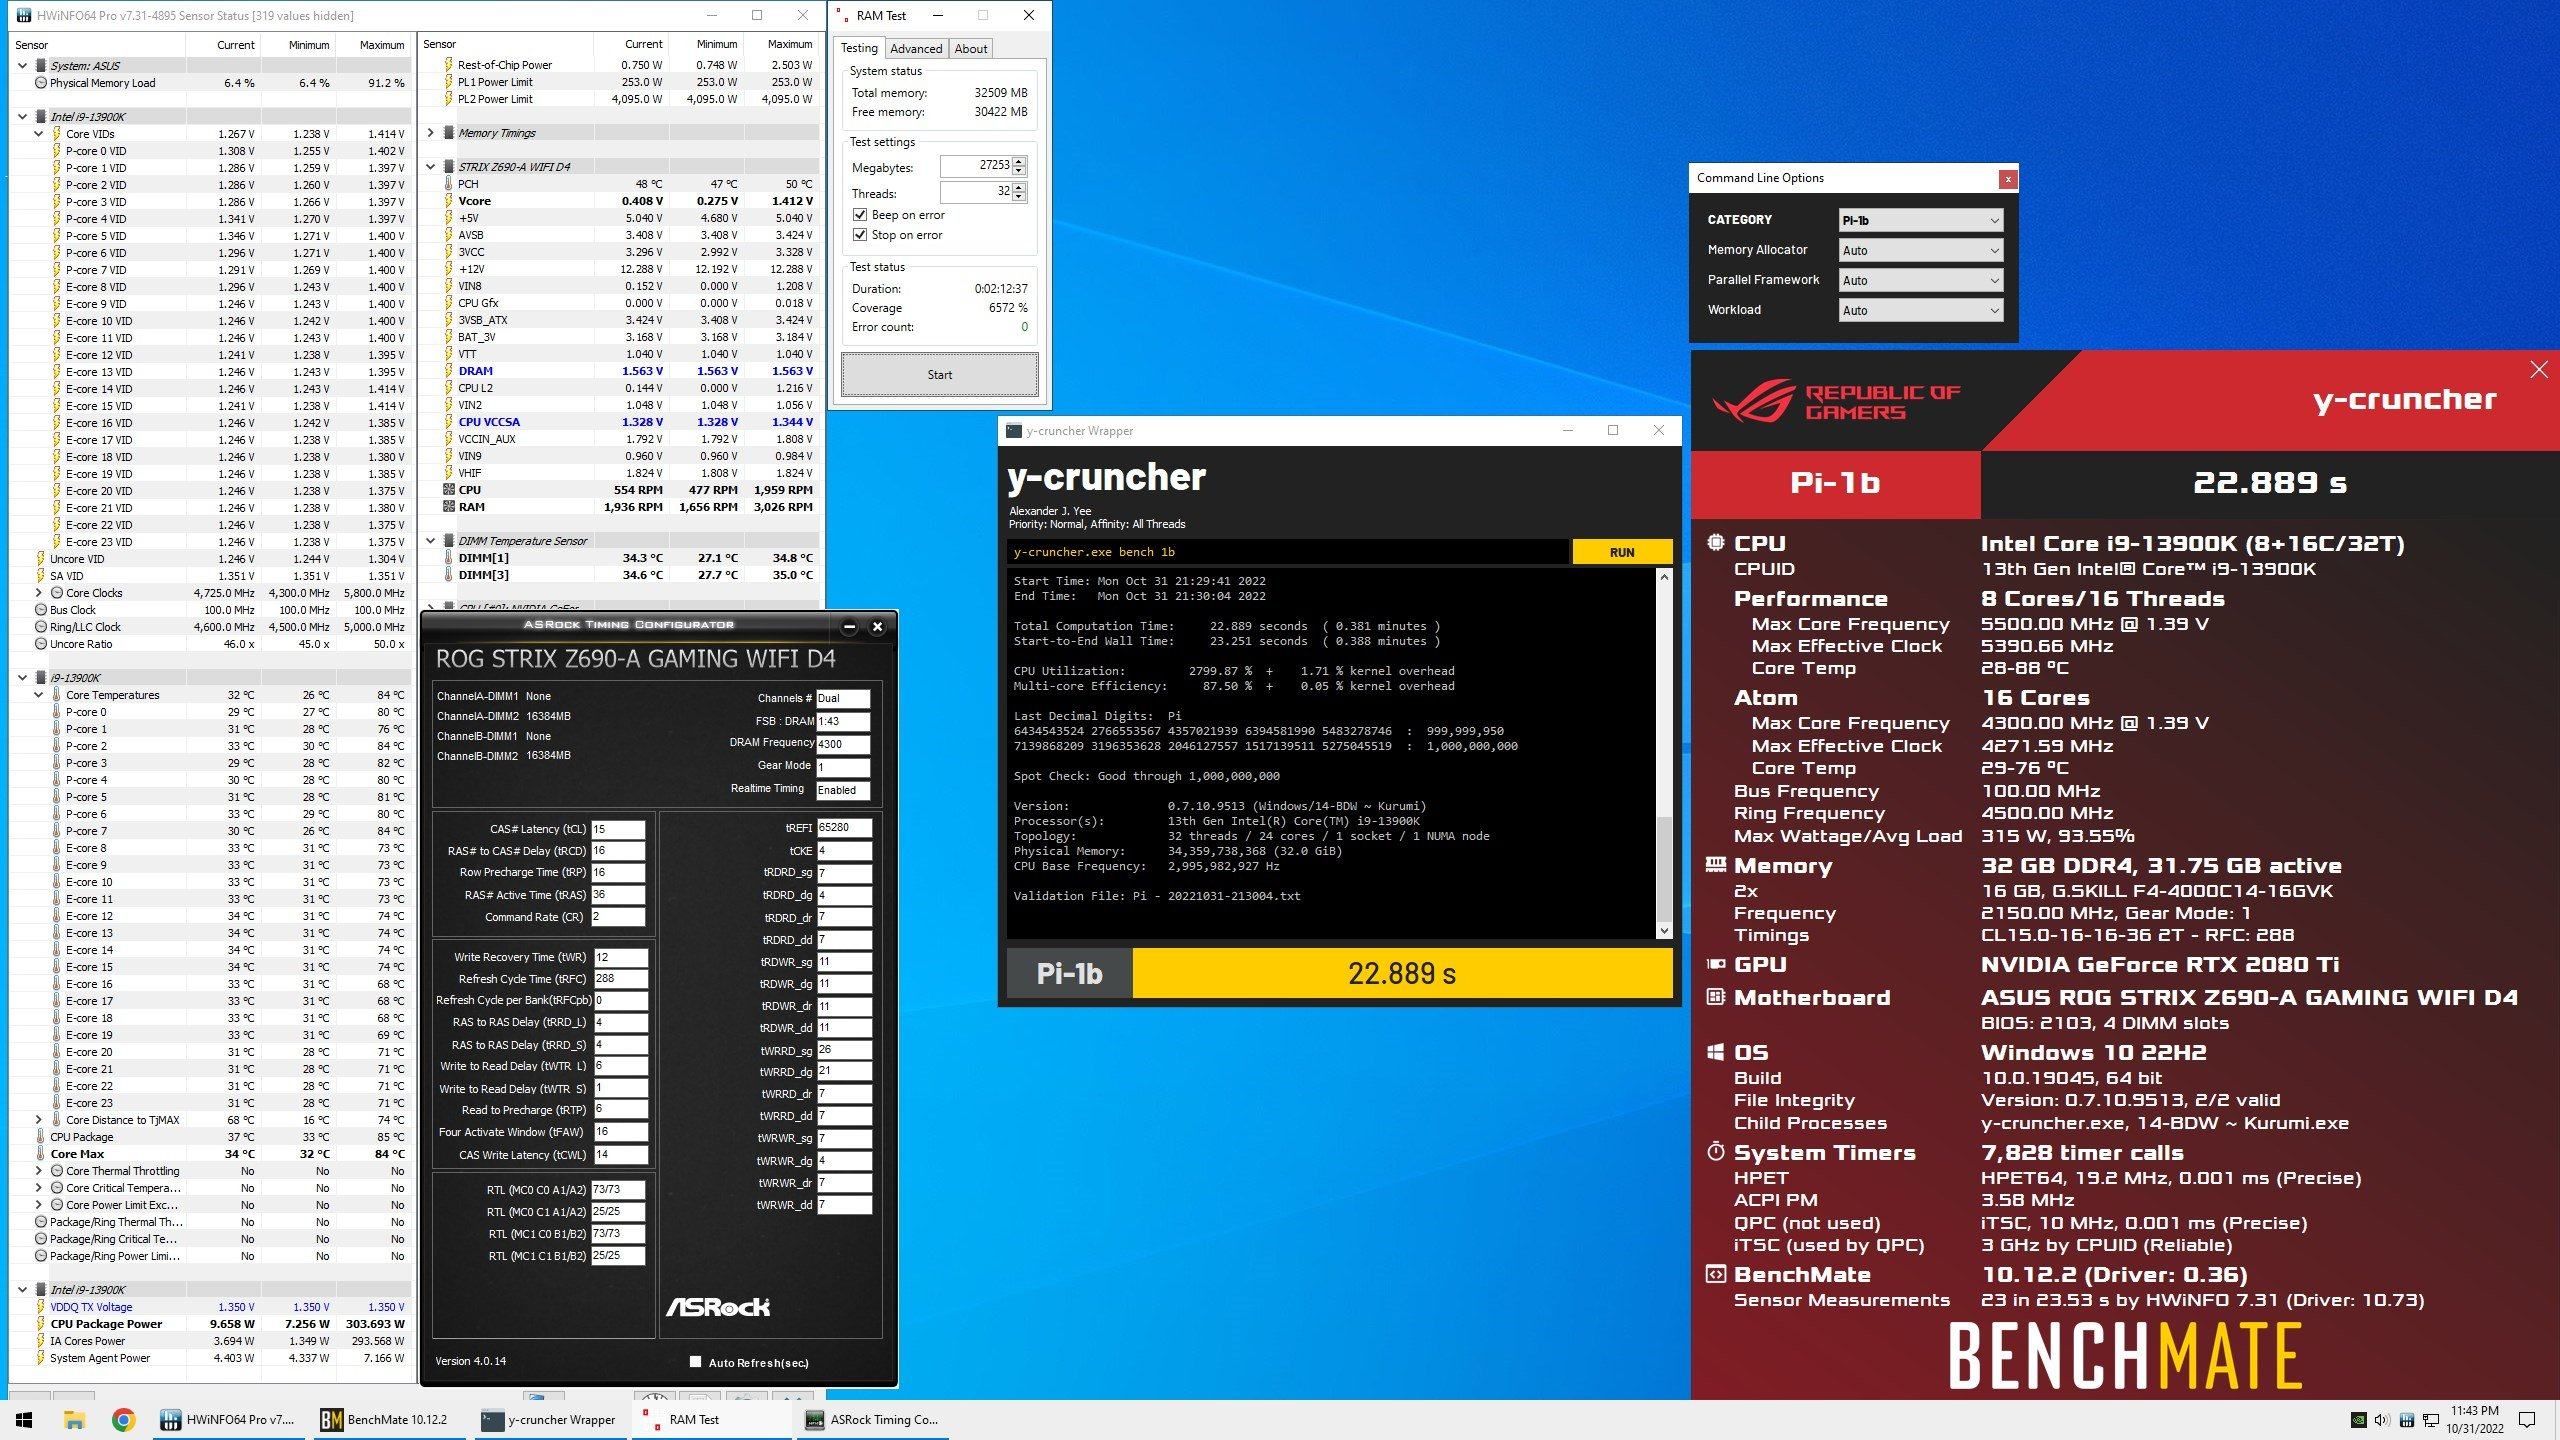Expand the Memory Timings sensor group

pos(431,133)
